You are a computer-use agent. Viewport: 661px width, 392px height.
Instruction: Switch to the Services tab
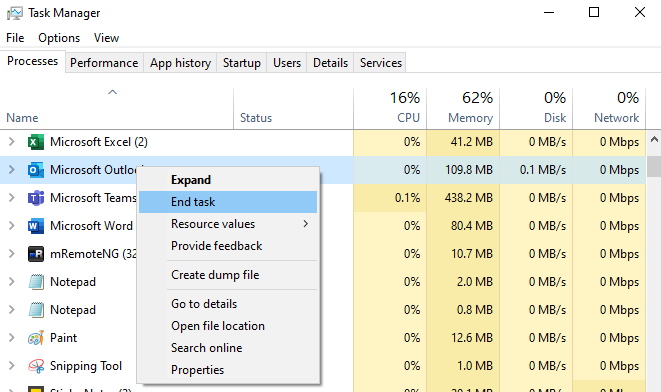(x=381, y=63)
